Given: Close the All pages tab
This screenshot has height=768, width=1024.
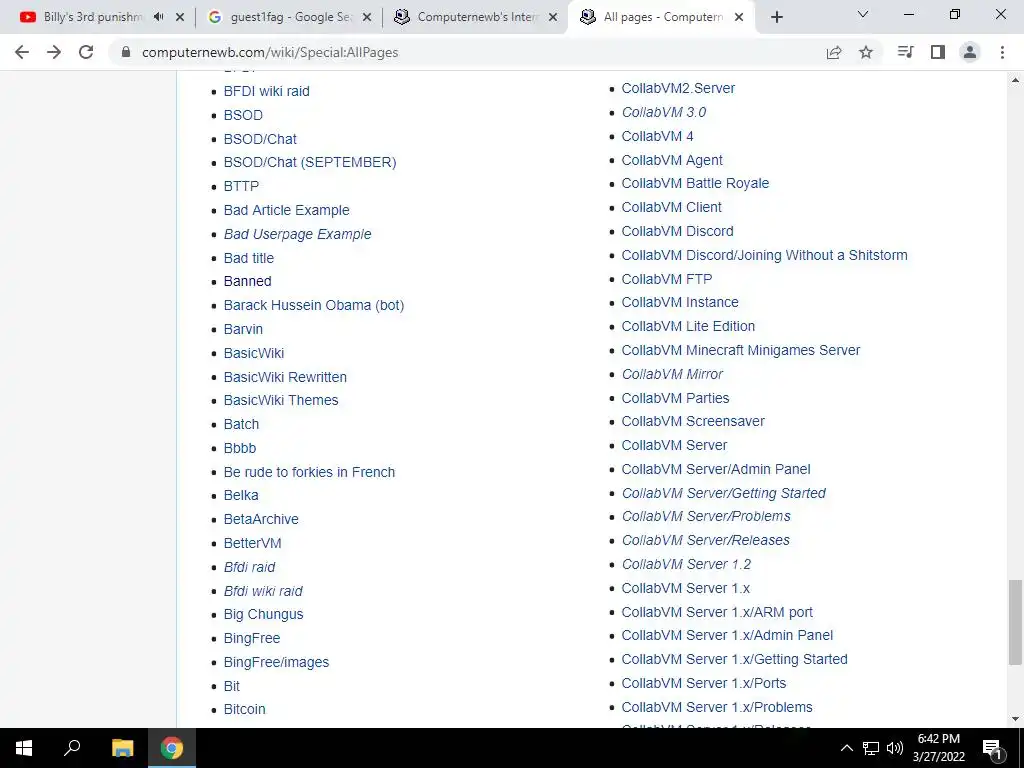Looking at the screenshot, I should coord(739,17).
